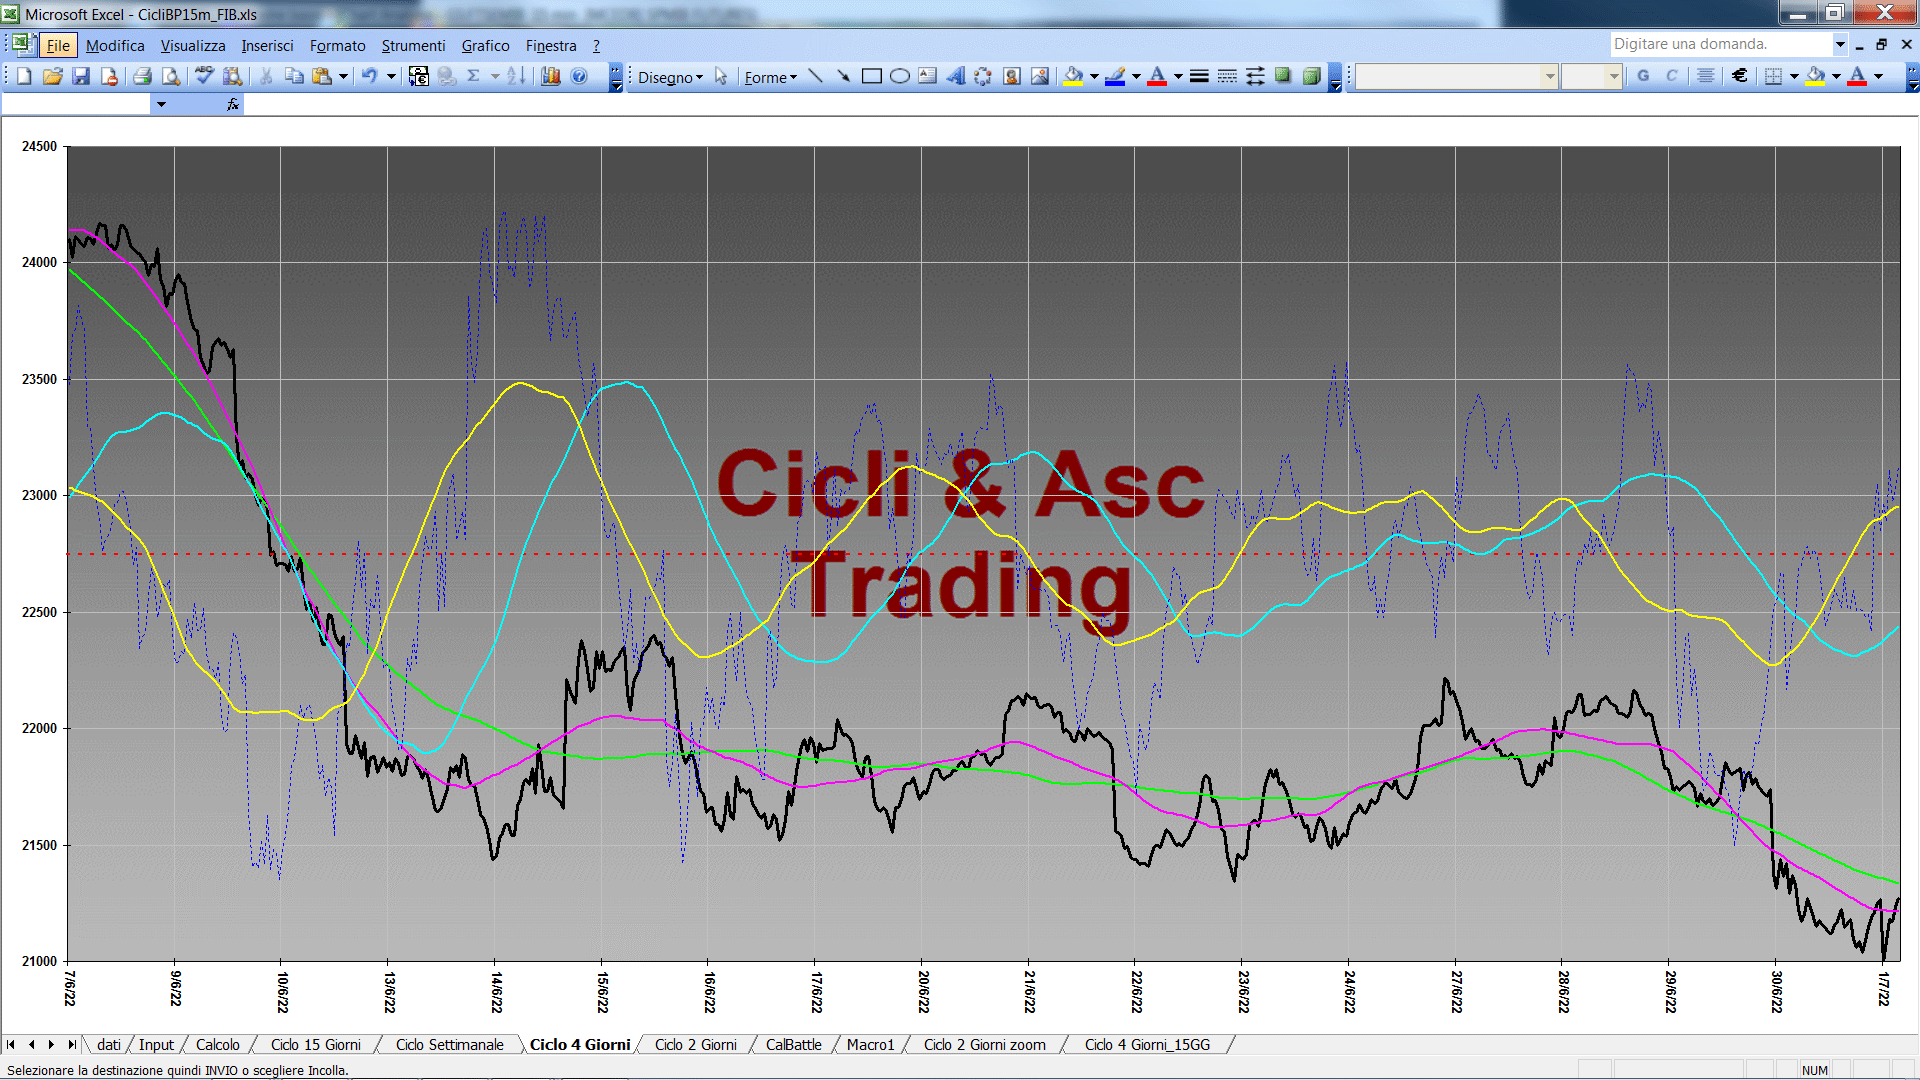Select the Arrow drawing tool

click(x=844, y=76)
